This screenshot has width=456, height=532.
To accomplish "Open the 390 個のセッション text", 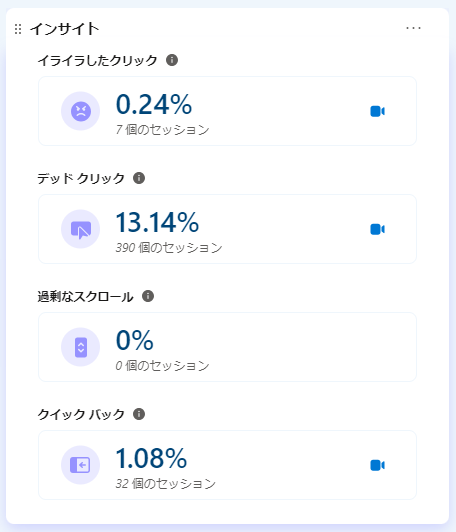I will 169,248.
